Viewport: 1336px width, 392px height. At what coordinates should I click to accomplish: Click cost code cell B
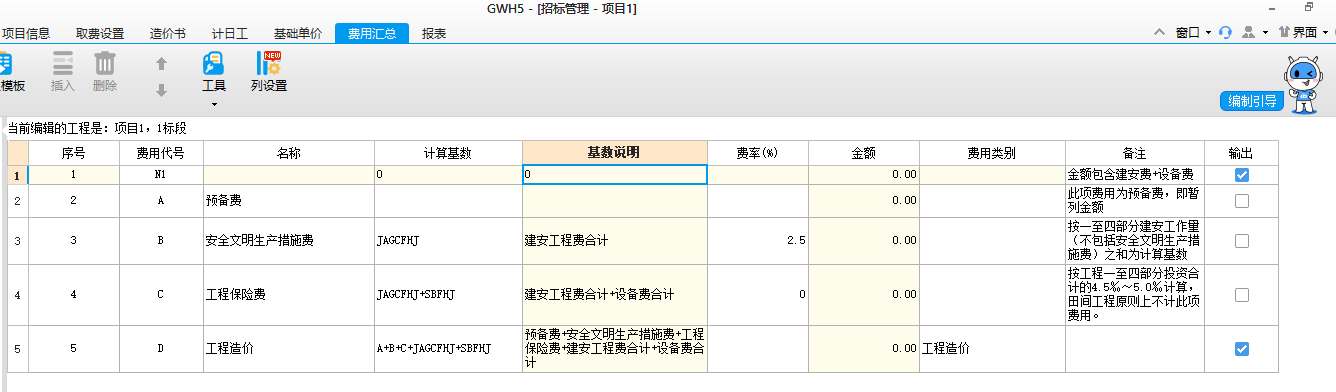[160, 241]
